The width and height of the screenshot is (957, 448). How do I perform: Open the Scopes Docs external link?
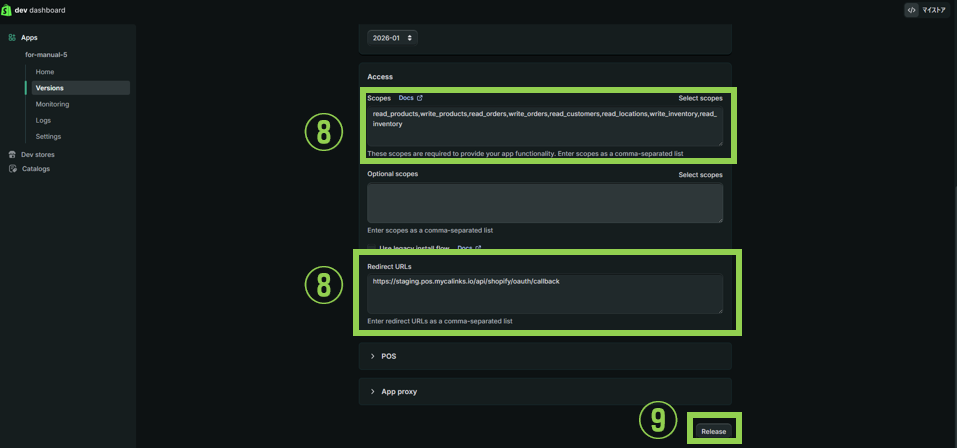pos(410,98)
